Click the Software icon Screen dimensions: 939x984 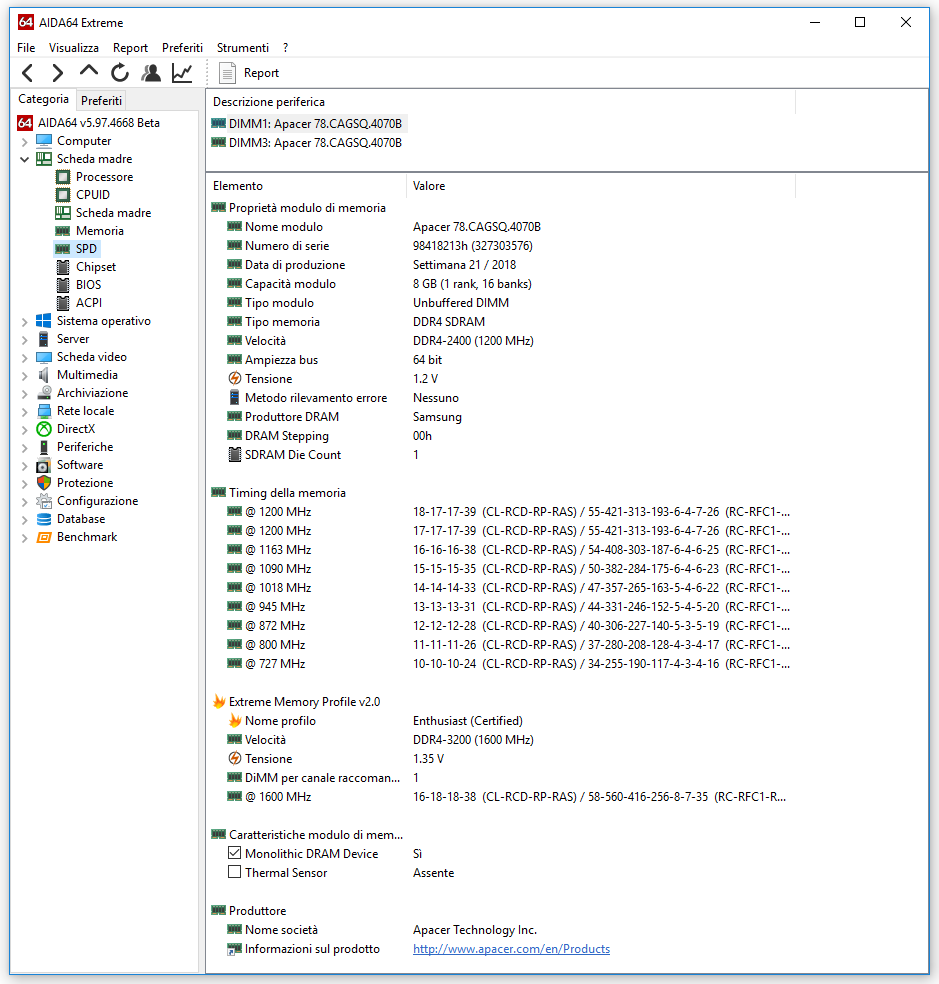tap(44, 465)
